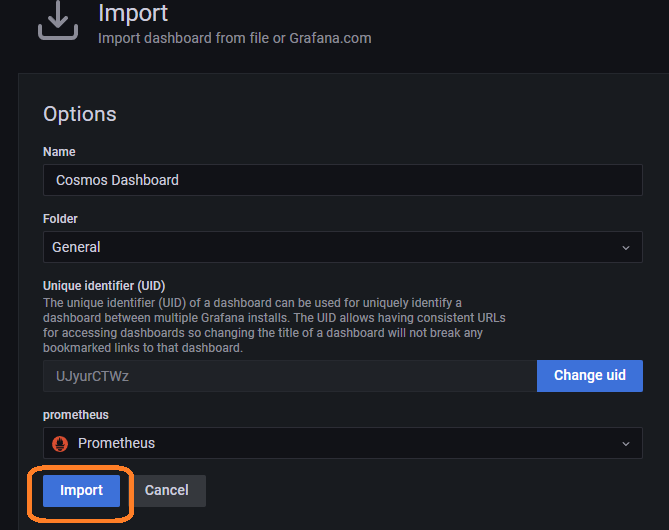
Task: Click the Prometheus flame icon
Action: [x=60, y=443]
